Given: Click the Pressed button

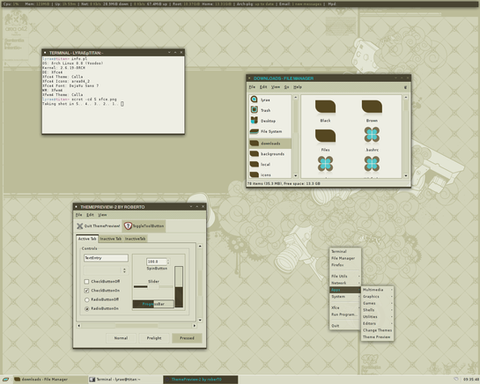Looking at the screenshot, I should 187,338.
